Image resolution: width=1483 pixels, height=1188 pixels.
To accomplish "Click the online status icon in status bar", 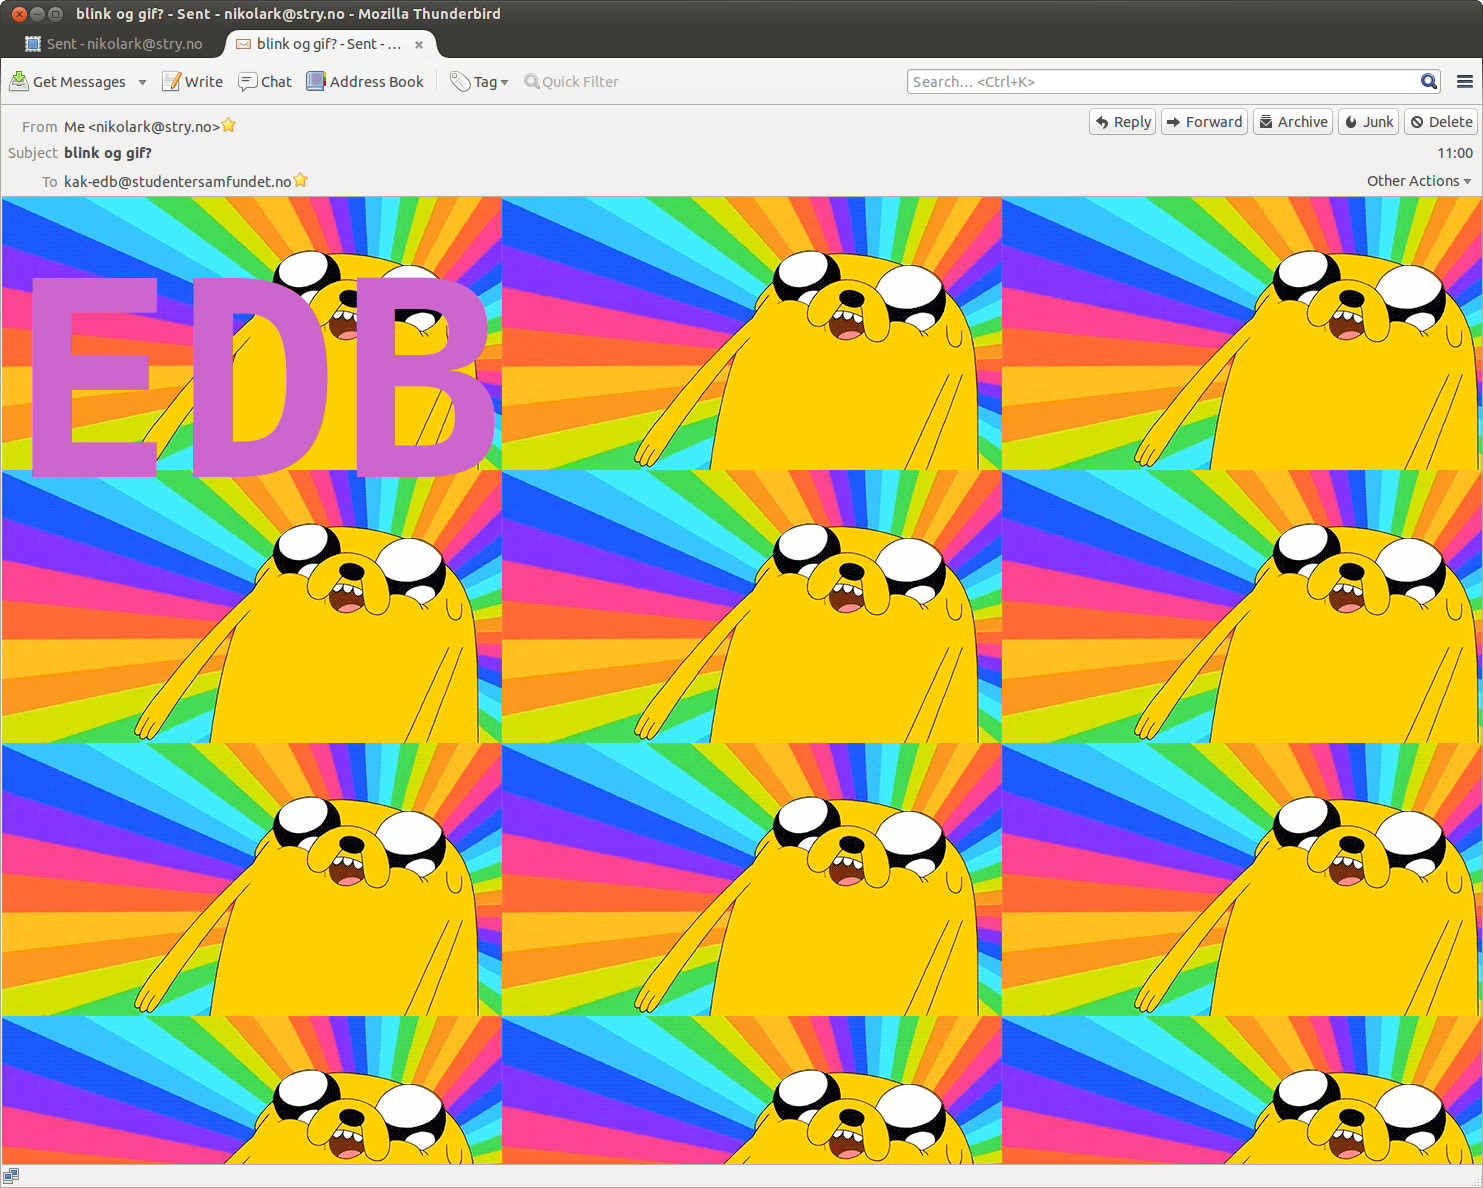I will (11, 1176).
